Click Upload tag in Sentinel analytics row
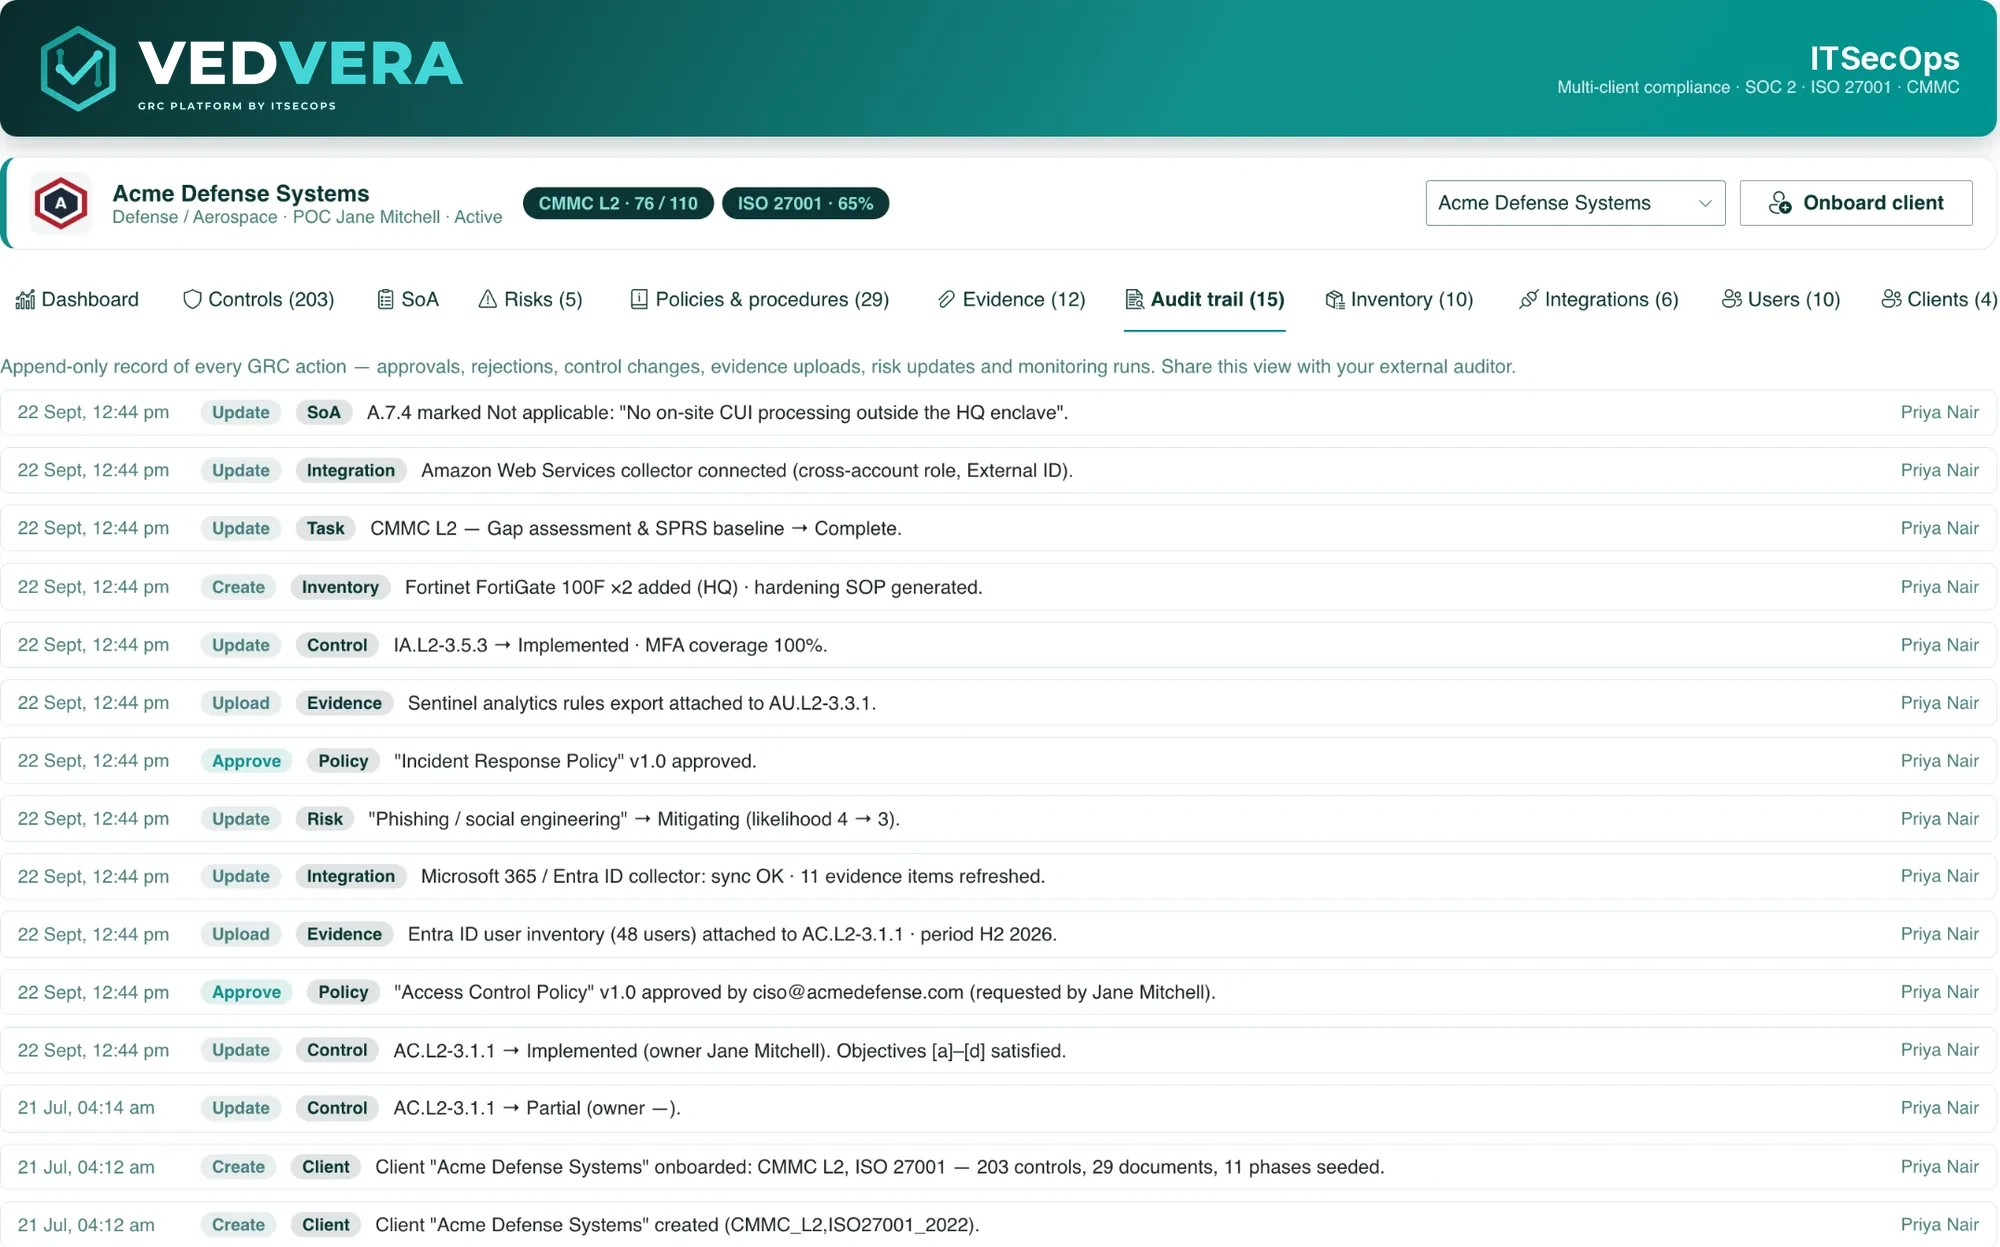The width and height of the screenshot is (2000, 1247). pyautogui.click(x=241, y=703)
